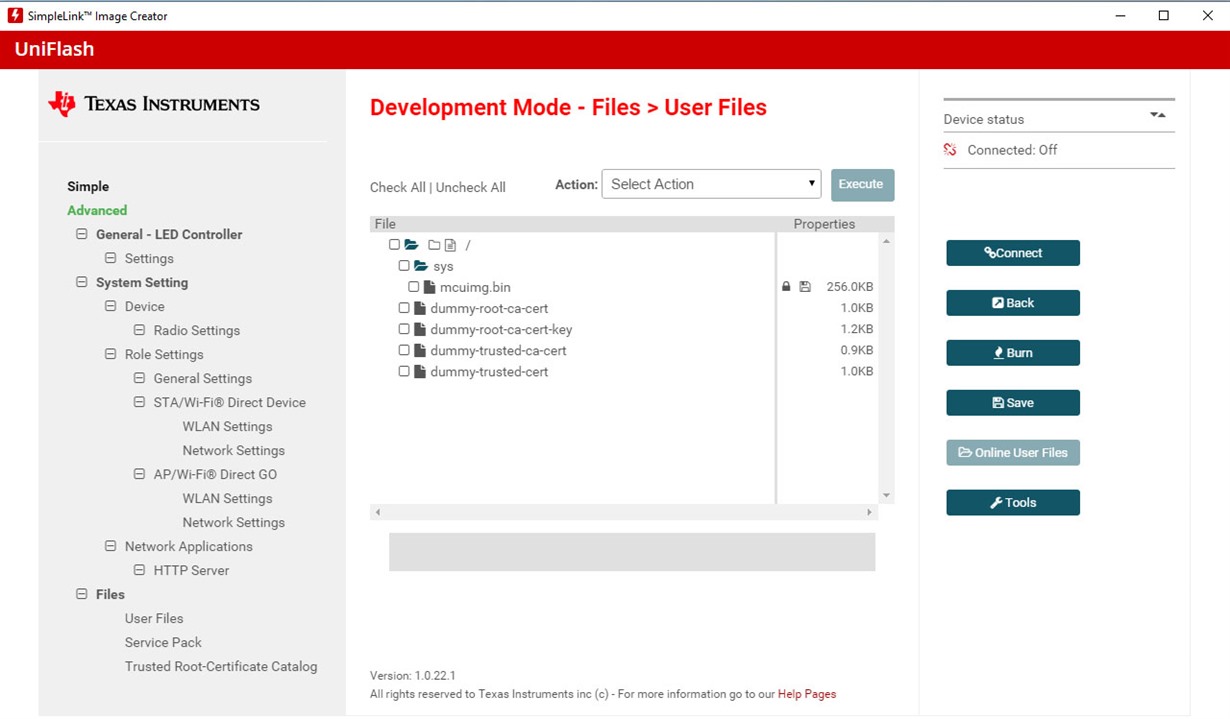Click the Back button
Screen dimensions: 1230x719
tap(1013, 303)
